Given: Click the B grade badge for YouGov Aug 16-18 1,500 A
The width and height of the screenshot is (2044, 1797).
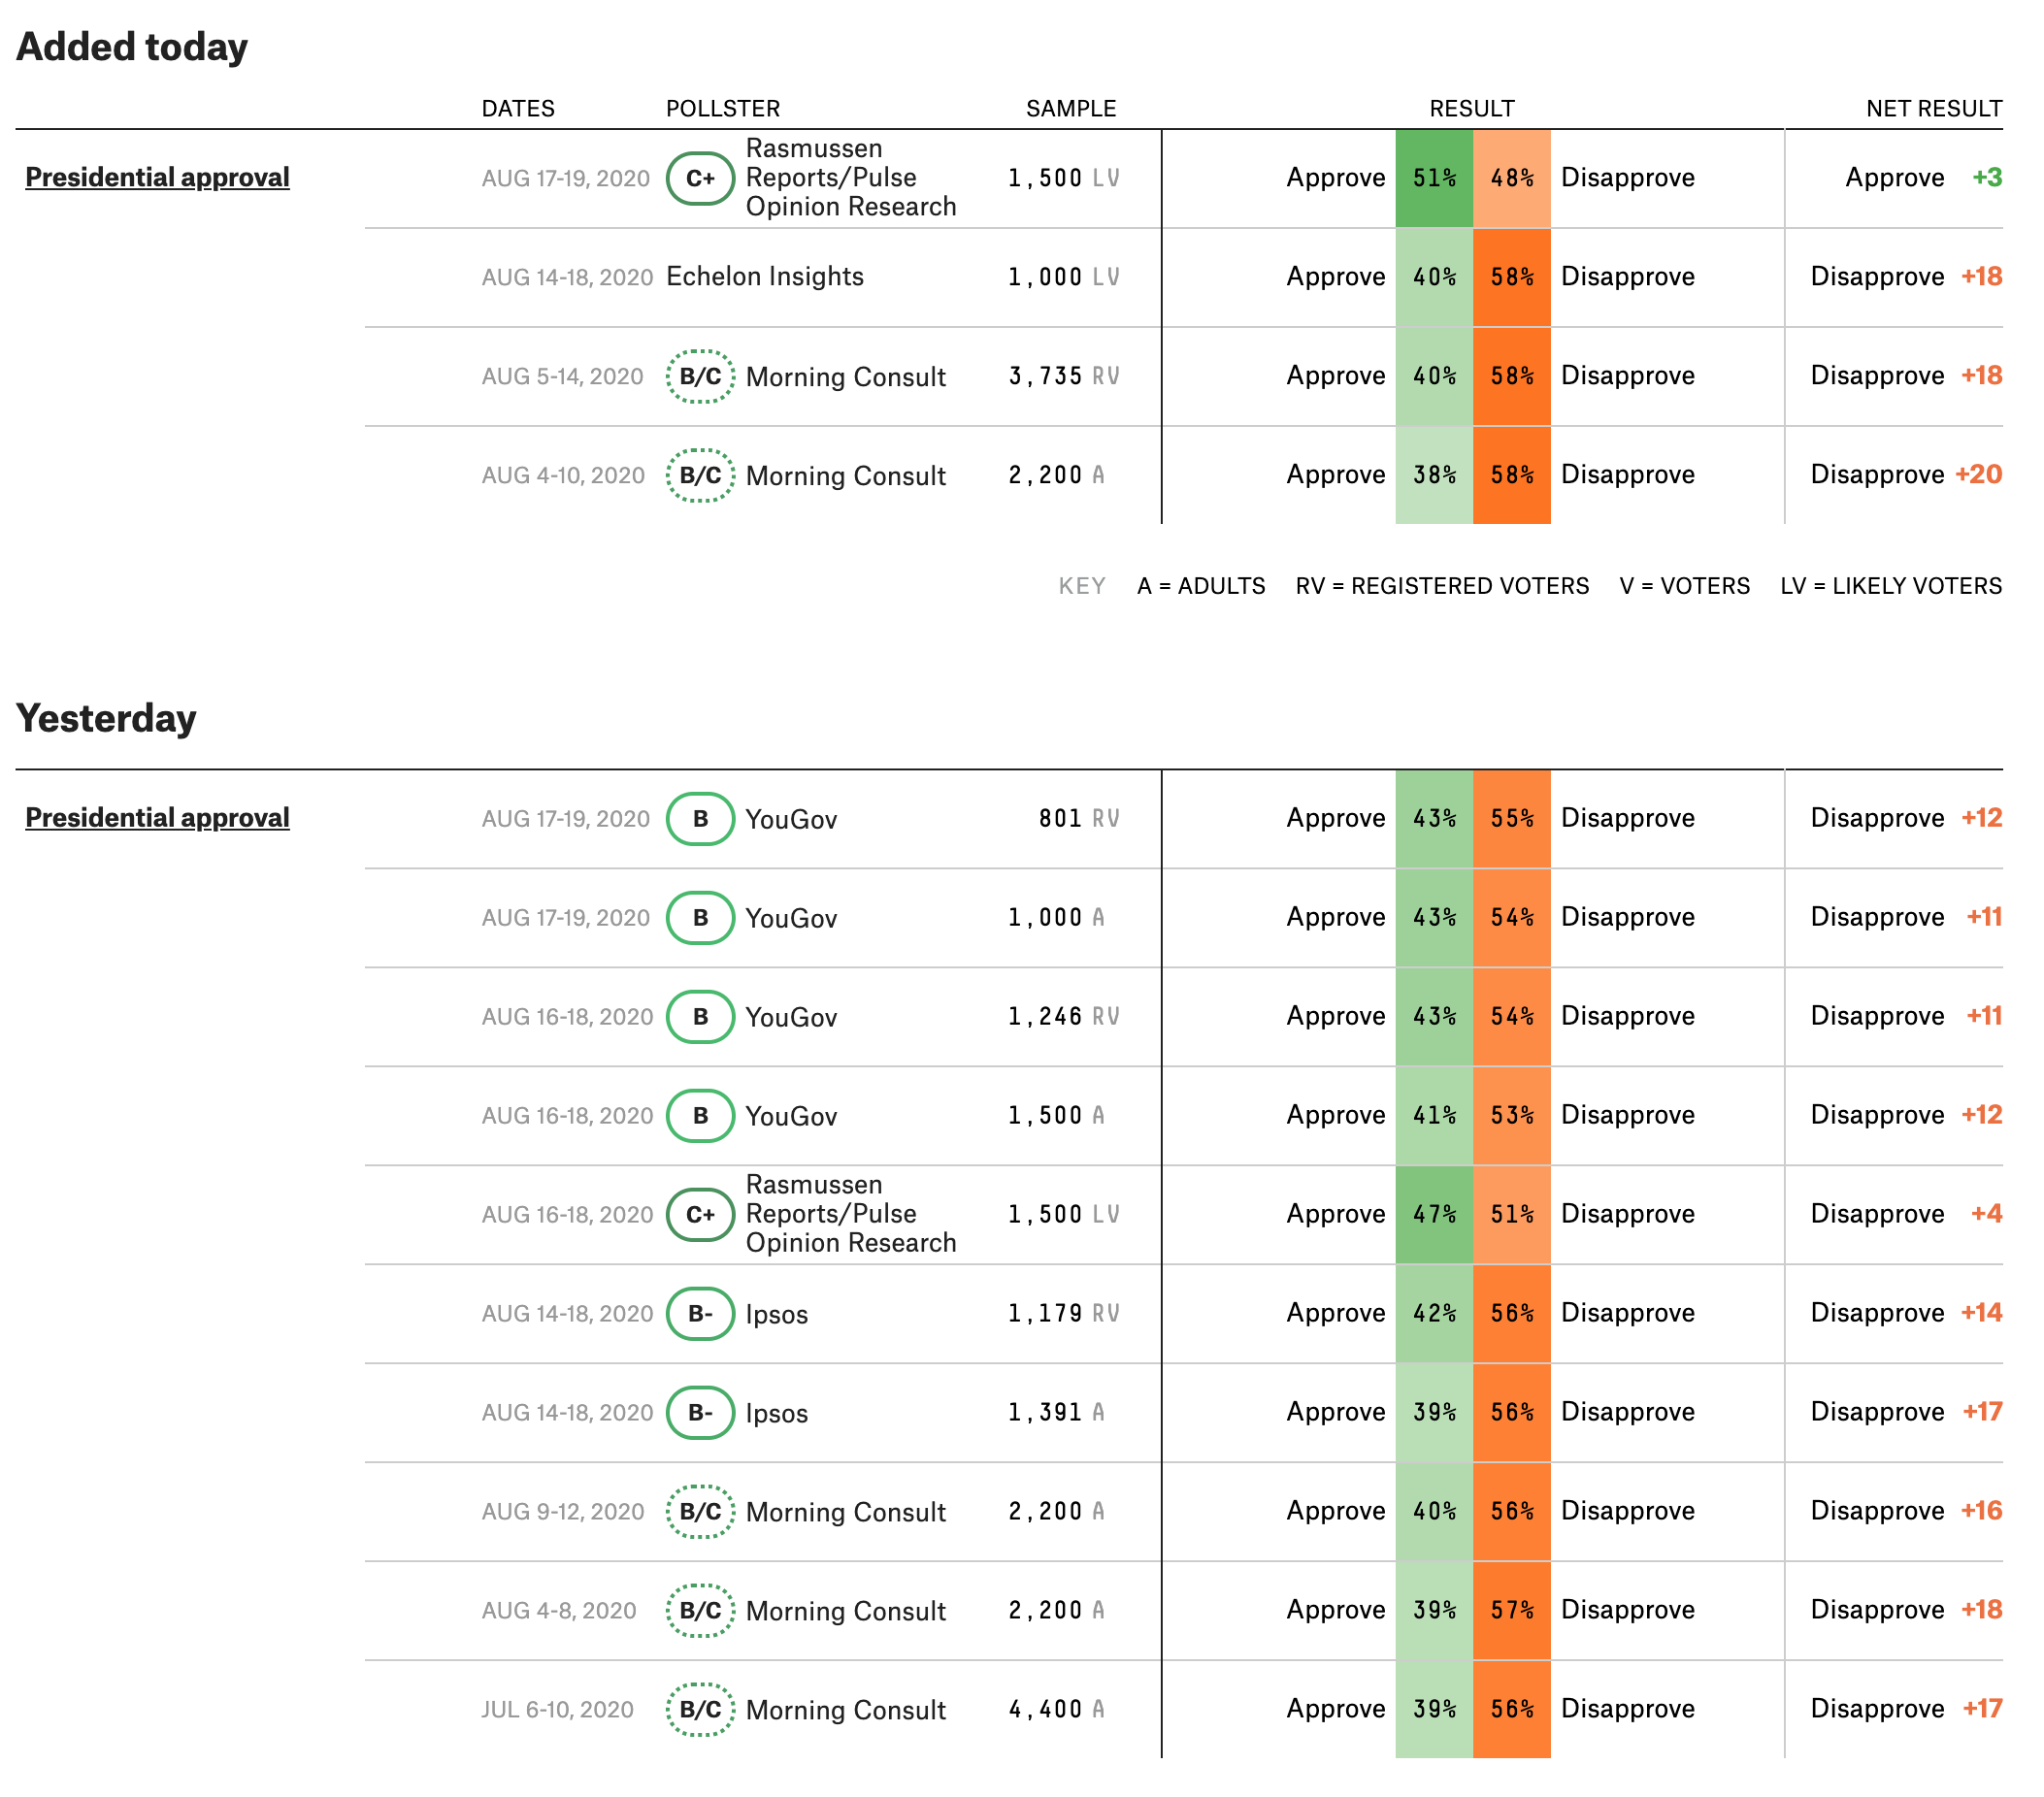Looking at the screenshot, I should 700,1115.
